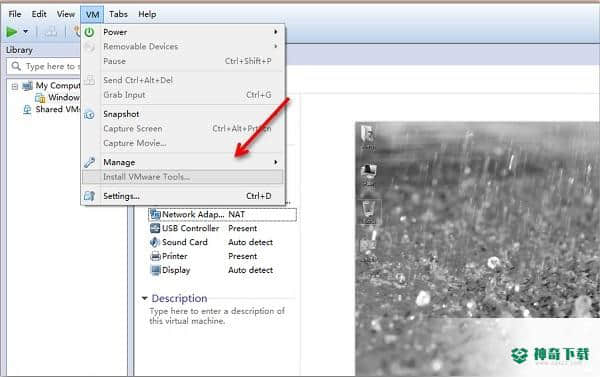
Task: Expand Manage submenu arrow
Action: pos(276,162)
